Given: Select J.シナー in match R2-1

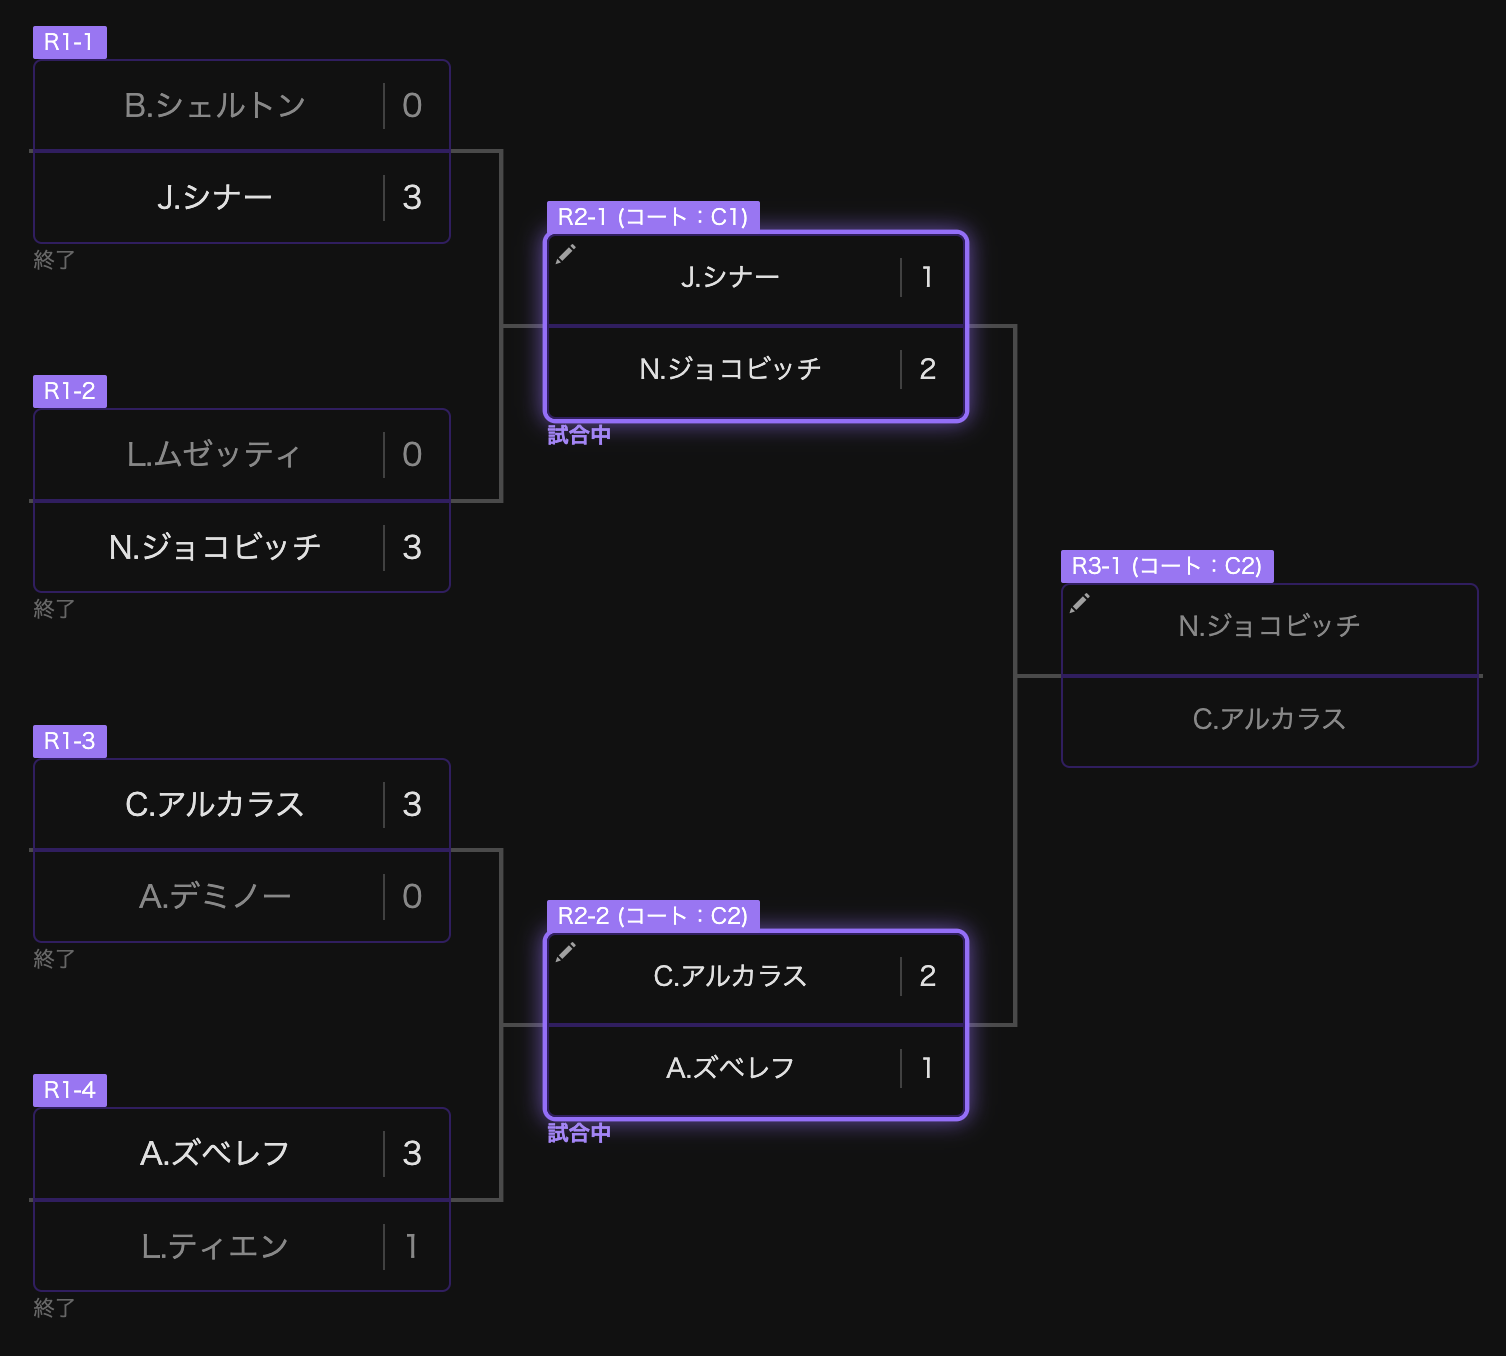Looking at the screenshot, I should 730,277.
